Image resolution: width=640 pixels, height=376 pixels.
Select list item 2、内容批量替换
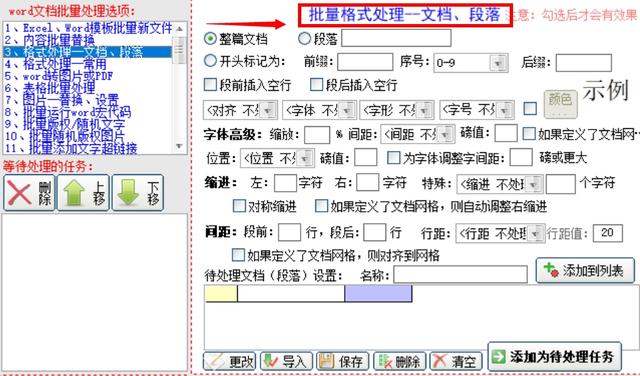tap(88, 40)
